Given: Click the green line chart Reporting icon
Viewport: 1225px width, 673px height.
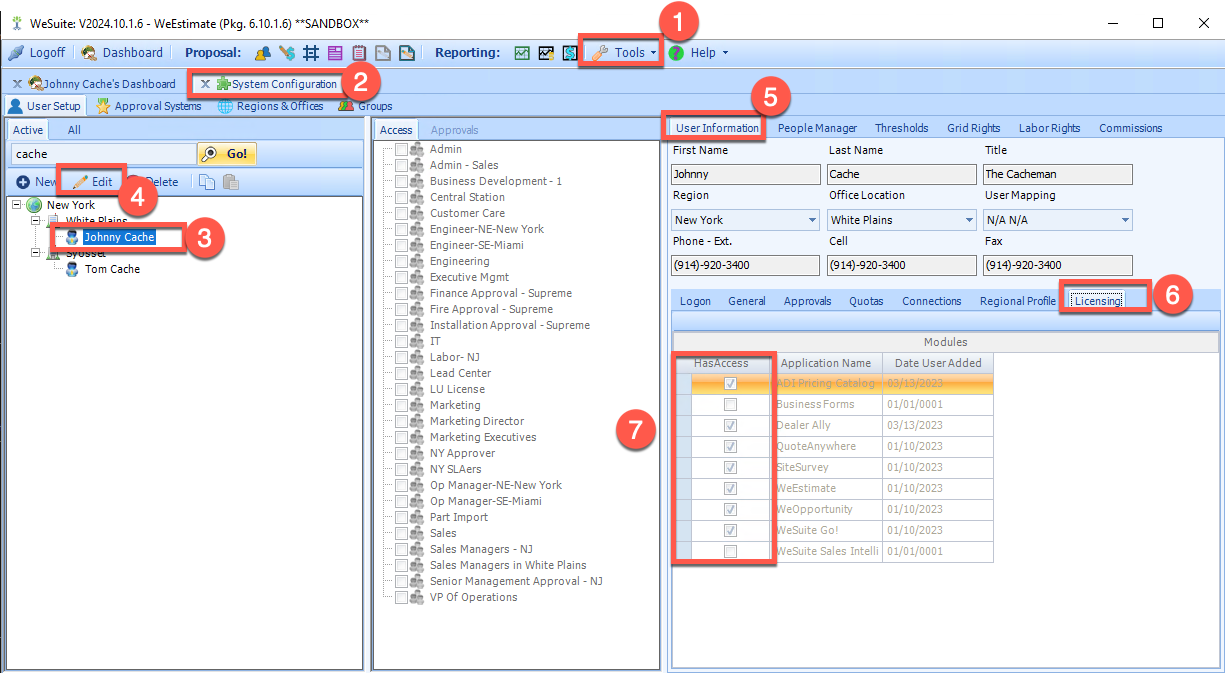Looking at the screenshot, I should (522, 53).
